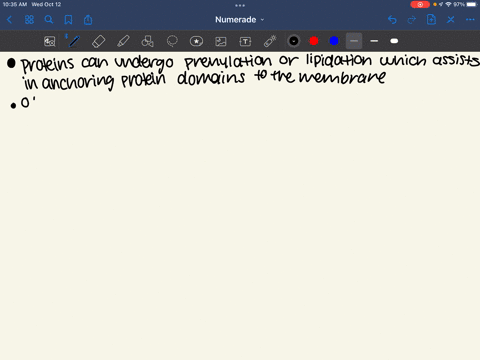Select the Image insert tool
The image size is (480, 360).
pos(221,41)
